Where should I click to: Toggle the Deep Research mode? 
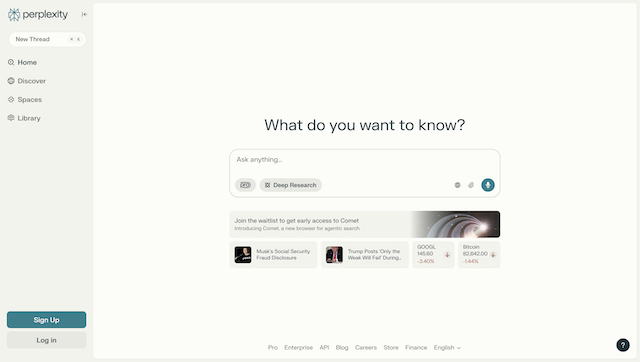(x=291, y=185)
